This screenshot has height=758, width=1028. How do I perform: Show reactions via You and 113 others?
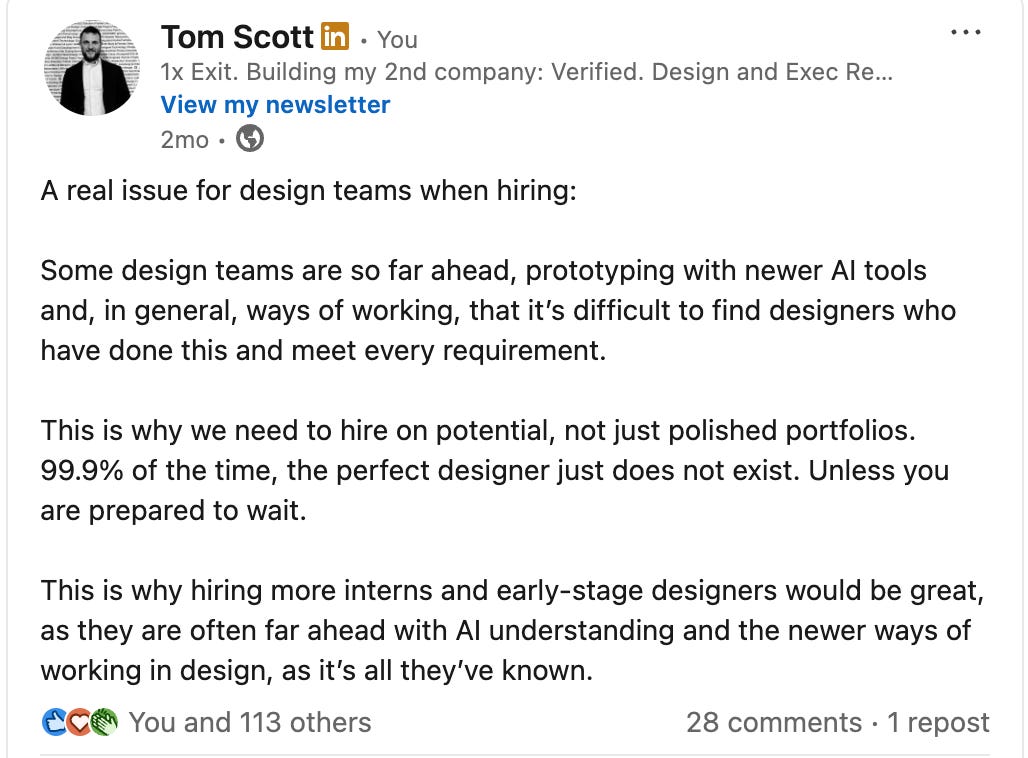250,723
